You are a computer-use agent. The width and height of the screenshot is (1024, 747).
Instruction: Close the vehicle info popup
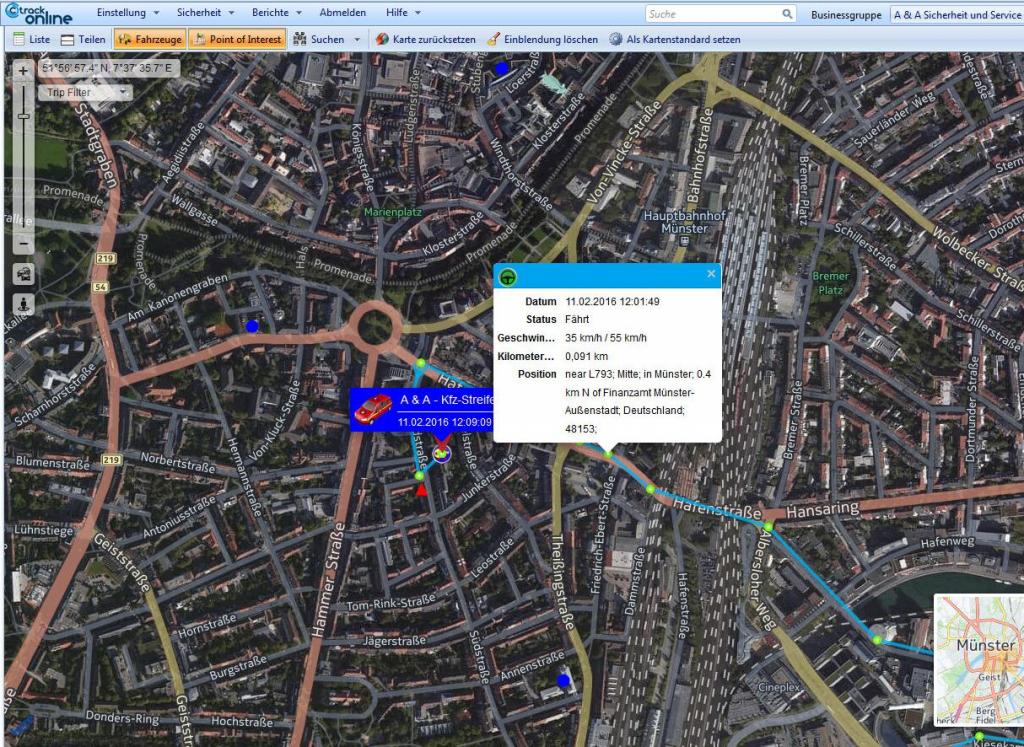[x=711, y=273]
